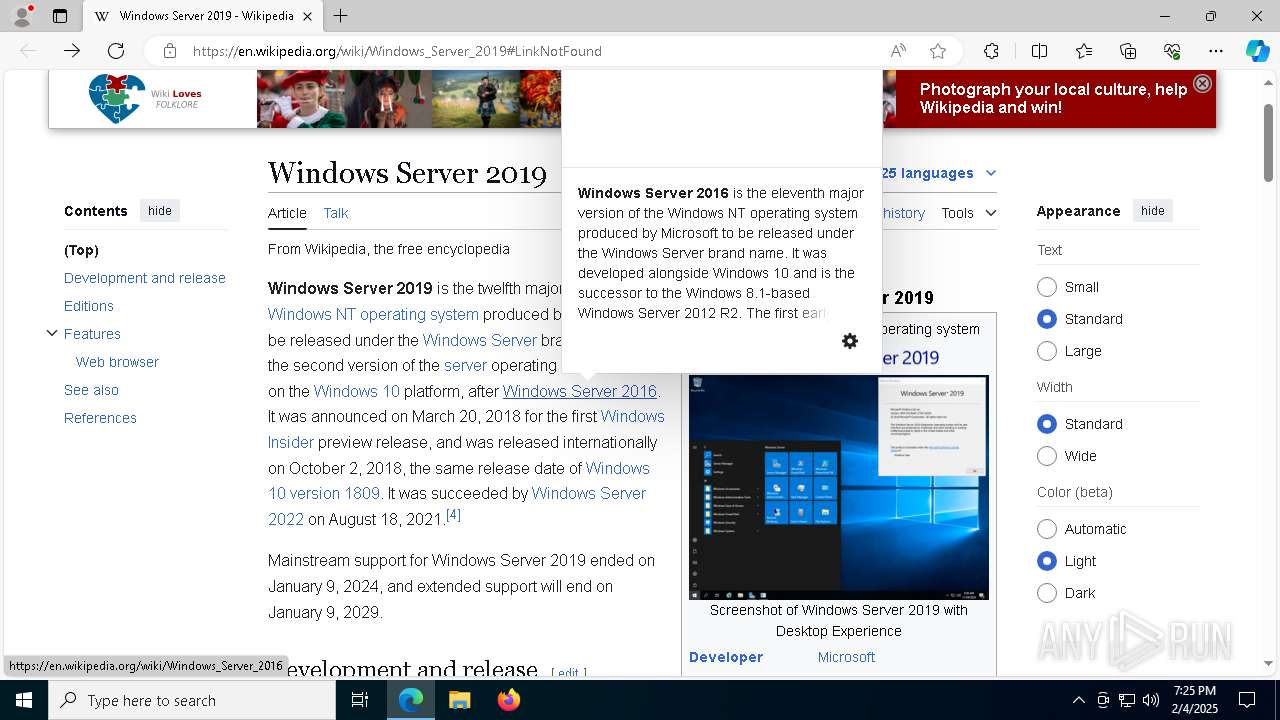The image size is (1280, 720).
Task: Open the Microsoft developer link
Action: coord(846,657)
